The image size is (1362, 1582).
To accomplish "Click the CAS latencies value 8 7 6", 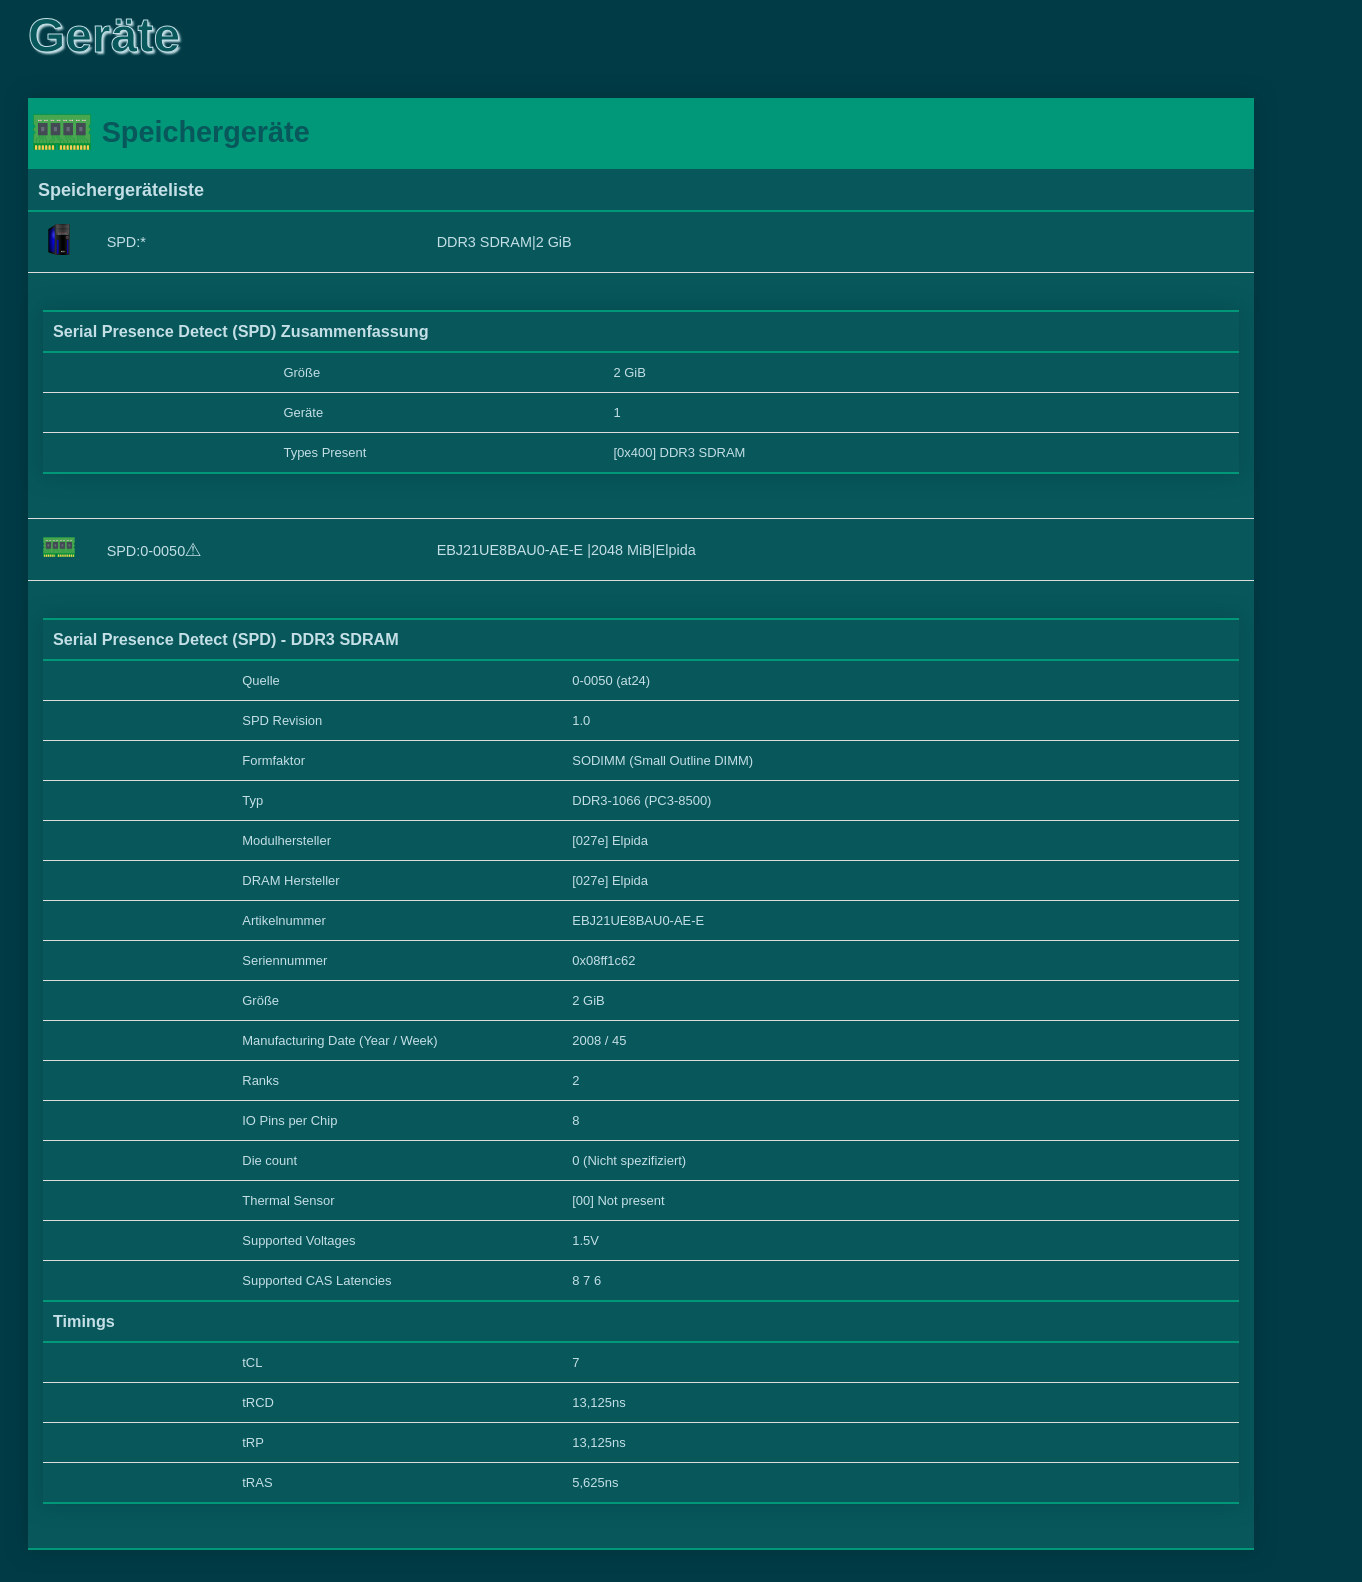I will (x=587, y=1281).
